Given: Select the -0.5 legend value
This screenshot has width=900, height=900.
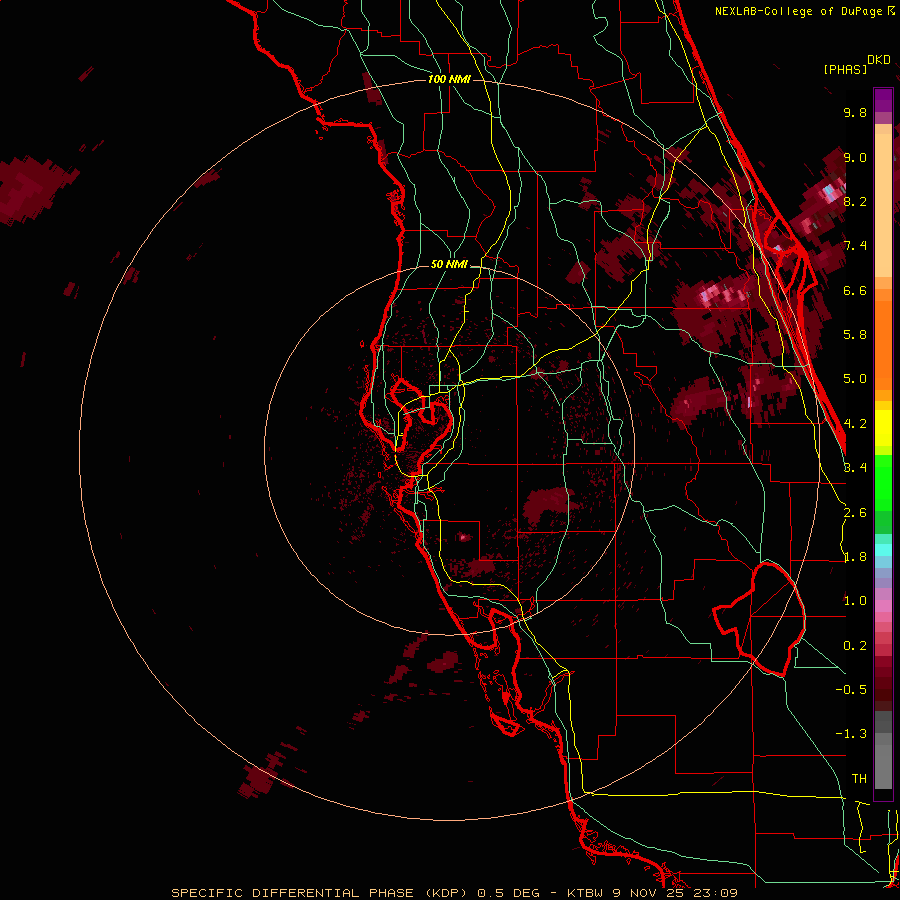Looking at the screenshot, I should point(851,690).
